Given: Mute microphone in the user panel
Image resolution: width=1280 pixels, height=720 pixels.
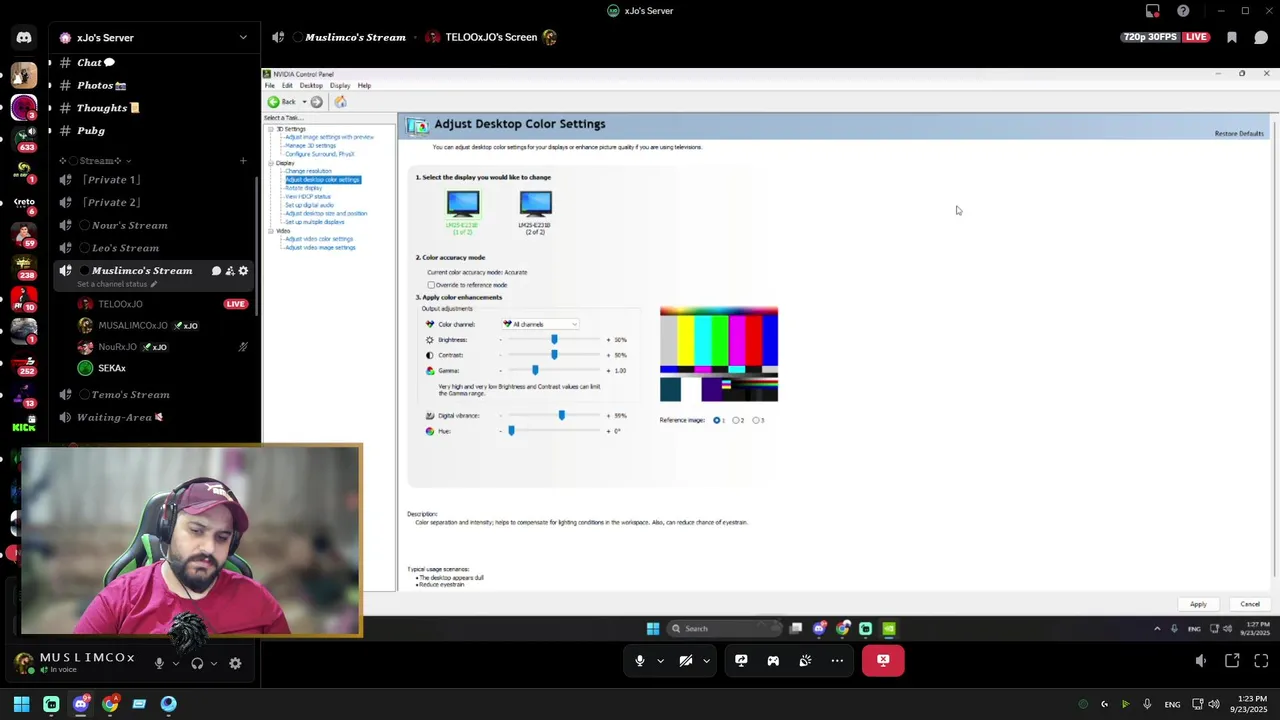Looking at the screenshot, I should pos(159,663).
